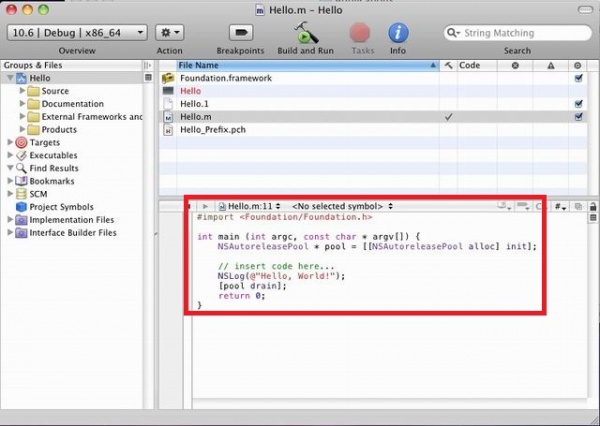Click the Foundation.framework toolbox icon

pos(168,78)
